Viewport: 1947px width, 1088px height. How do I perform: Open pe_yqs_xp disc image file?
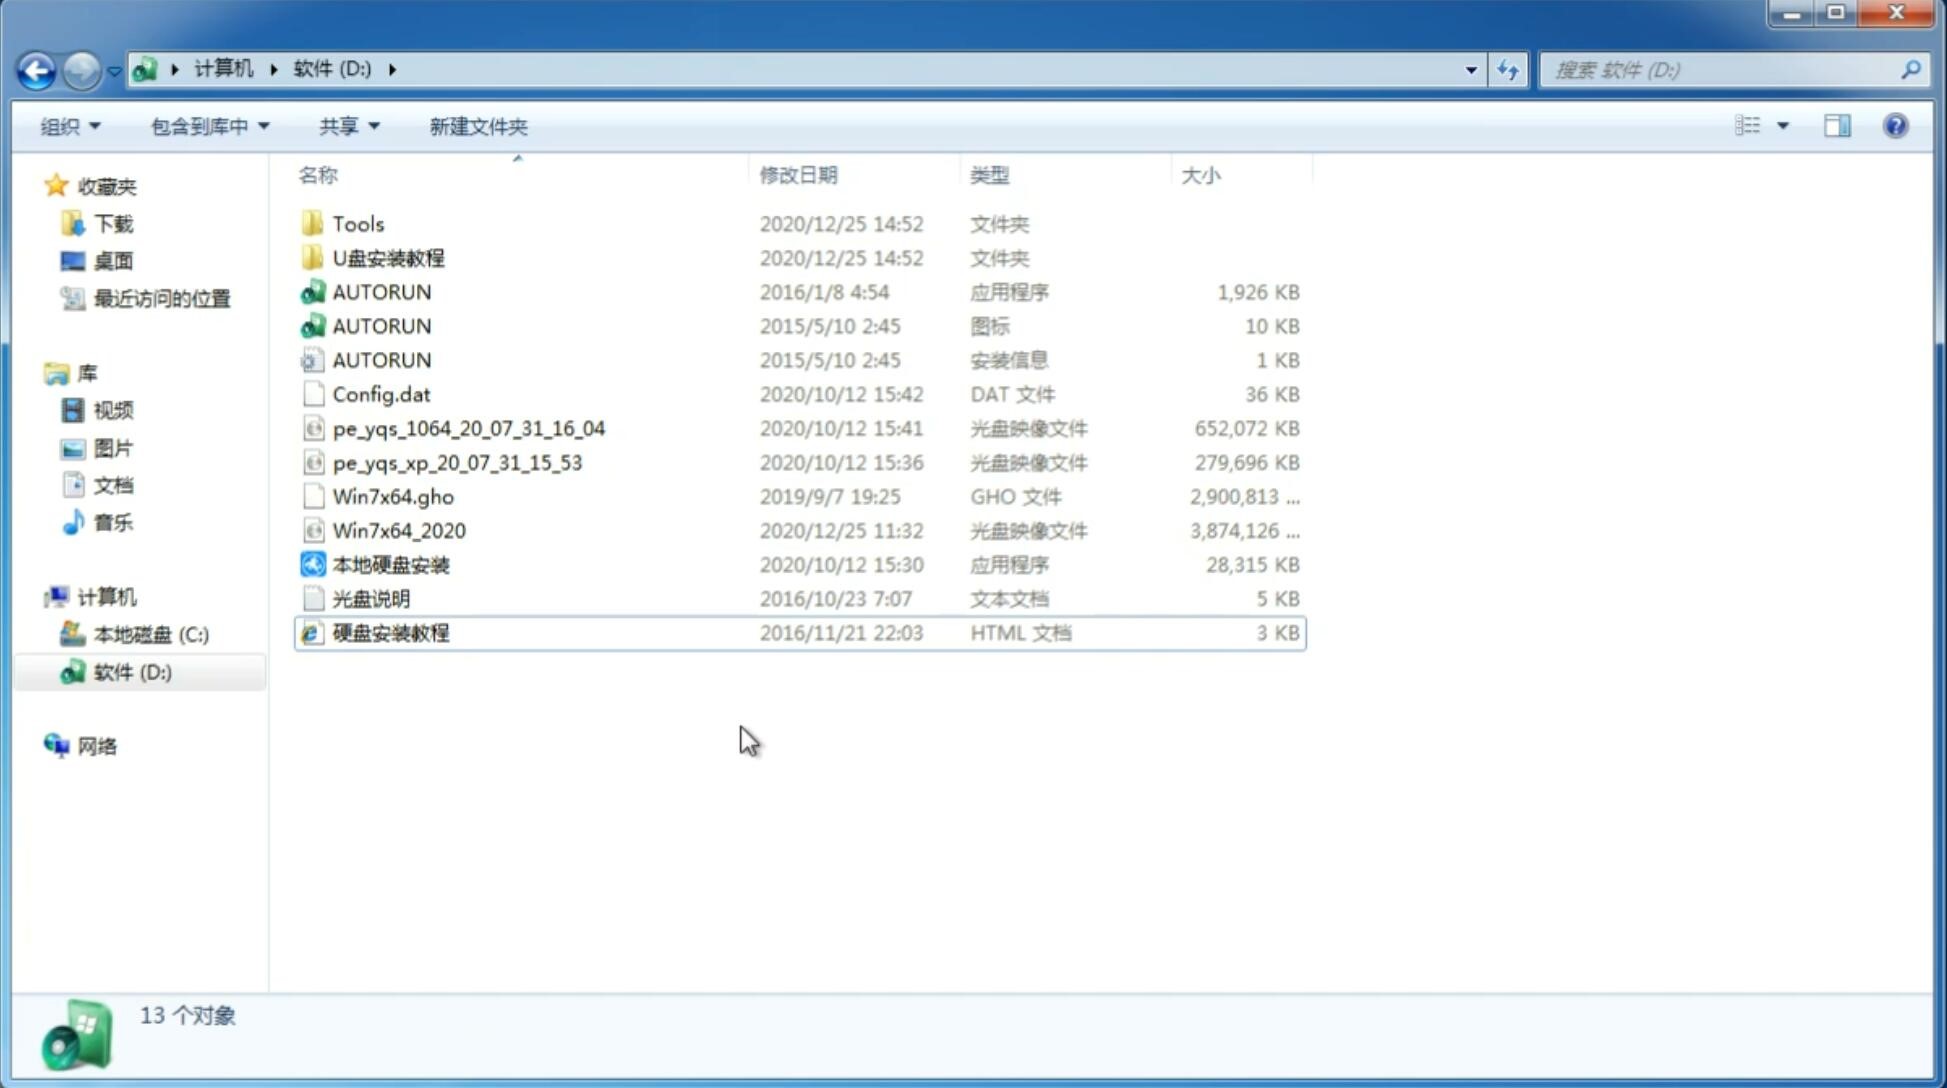(x=457, y=461)
